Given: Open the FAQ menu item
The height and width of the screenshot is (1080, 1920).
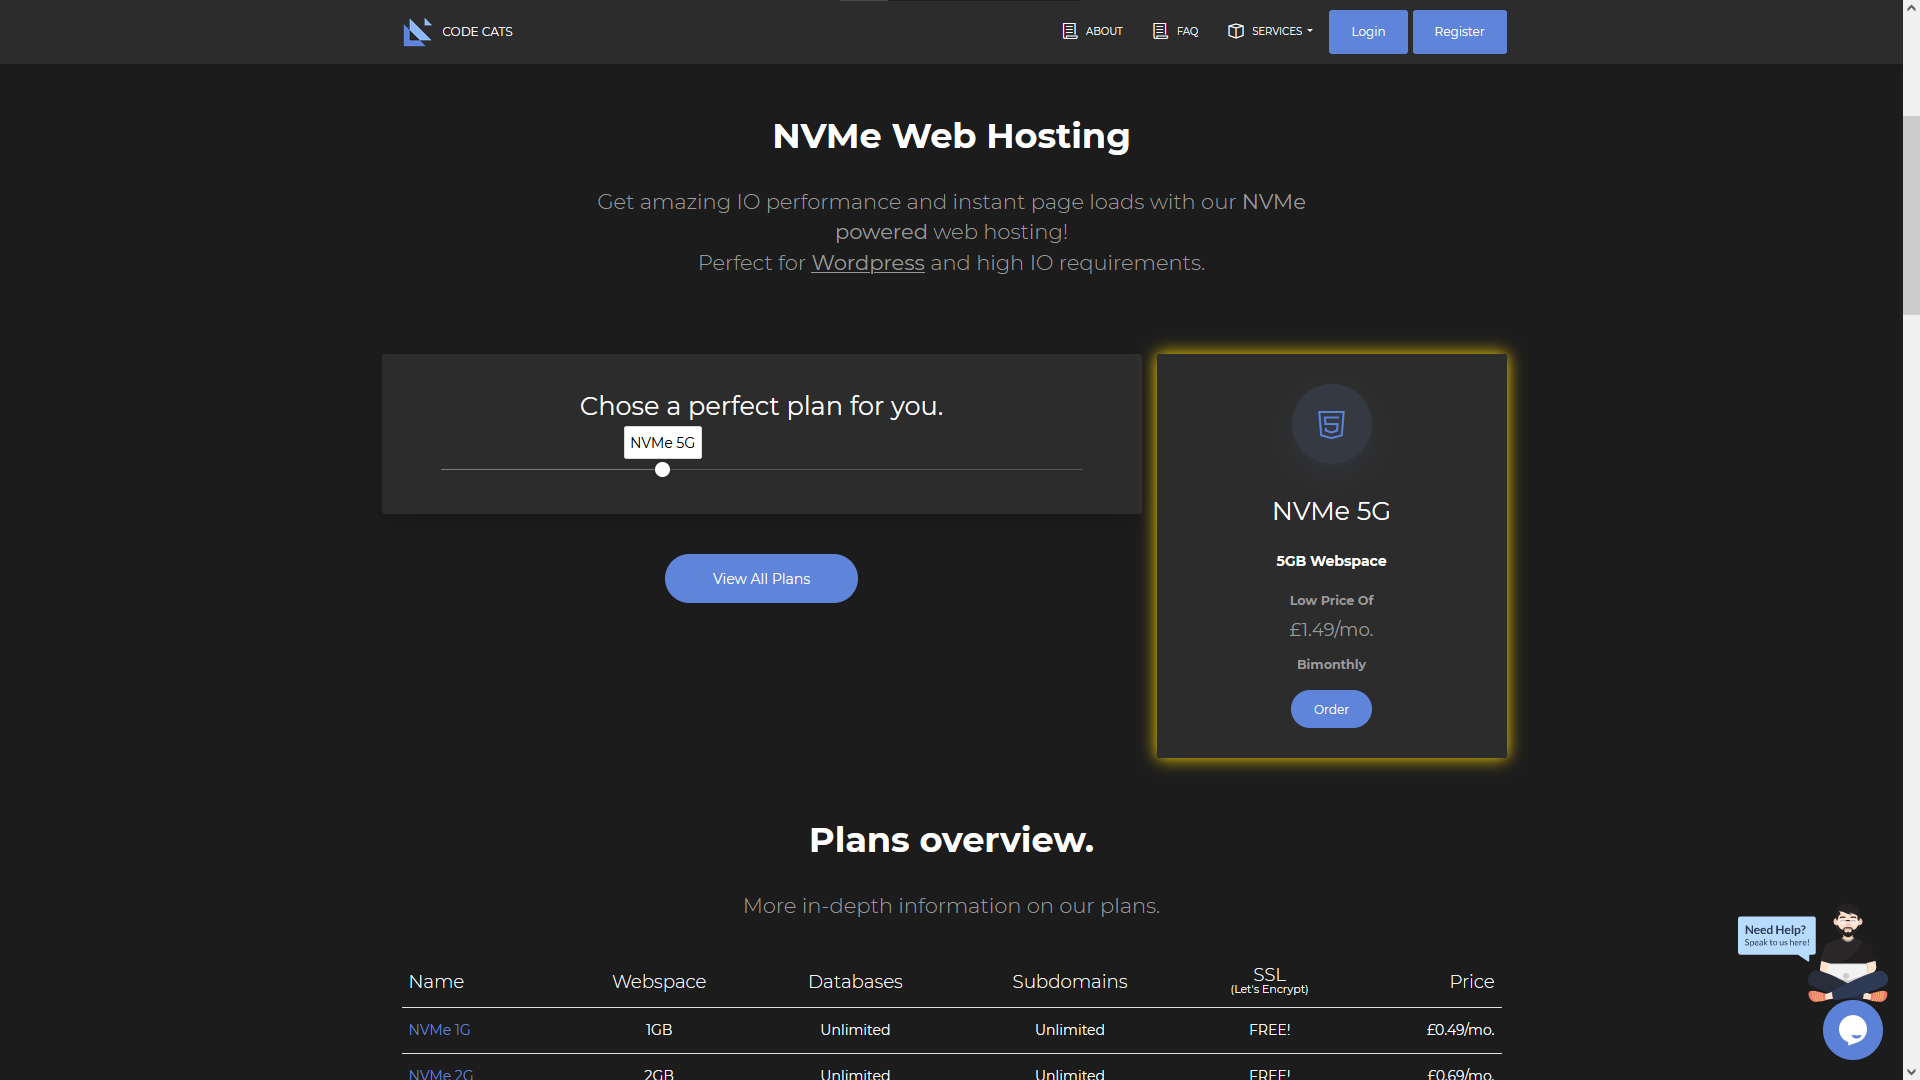Looking at the screenshot, I should point(1175,31).
